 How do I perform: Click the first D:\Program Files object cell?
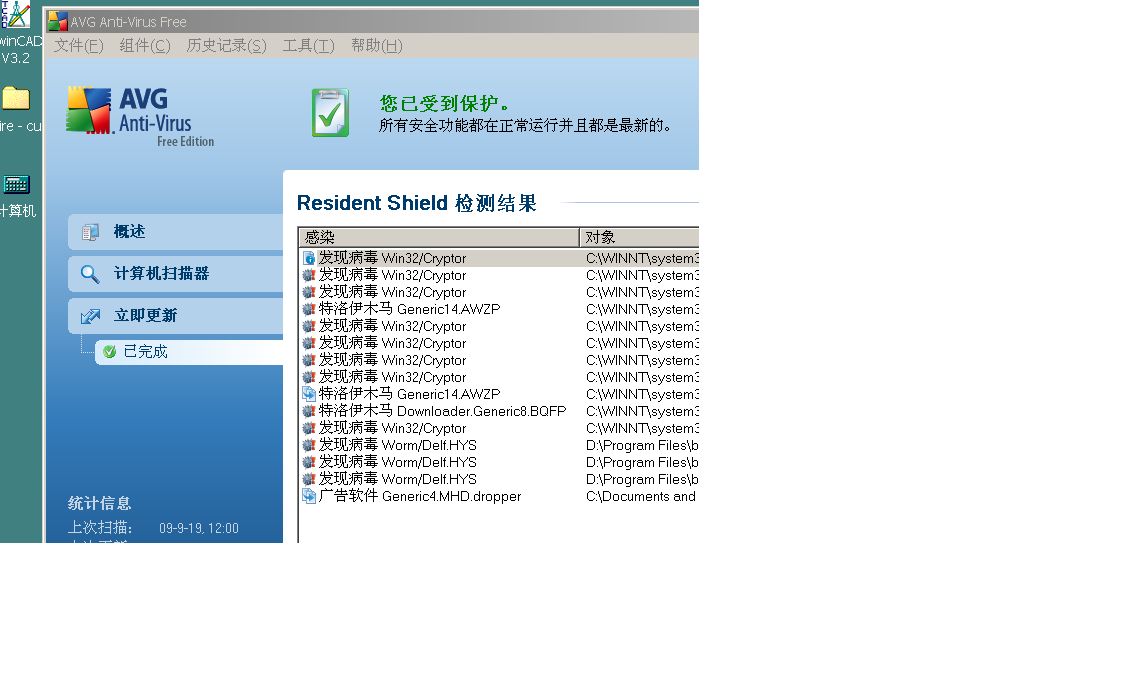(642, 445)
